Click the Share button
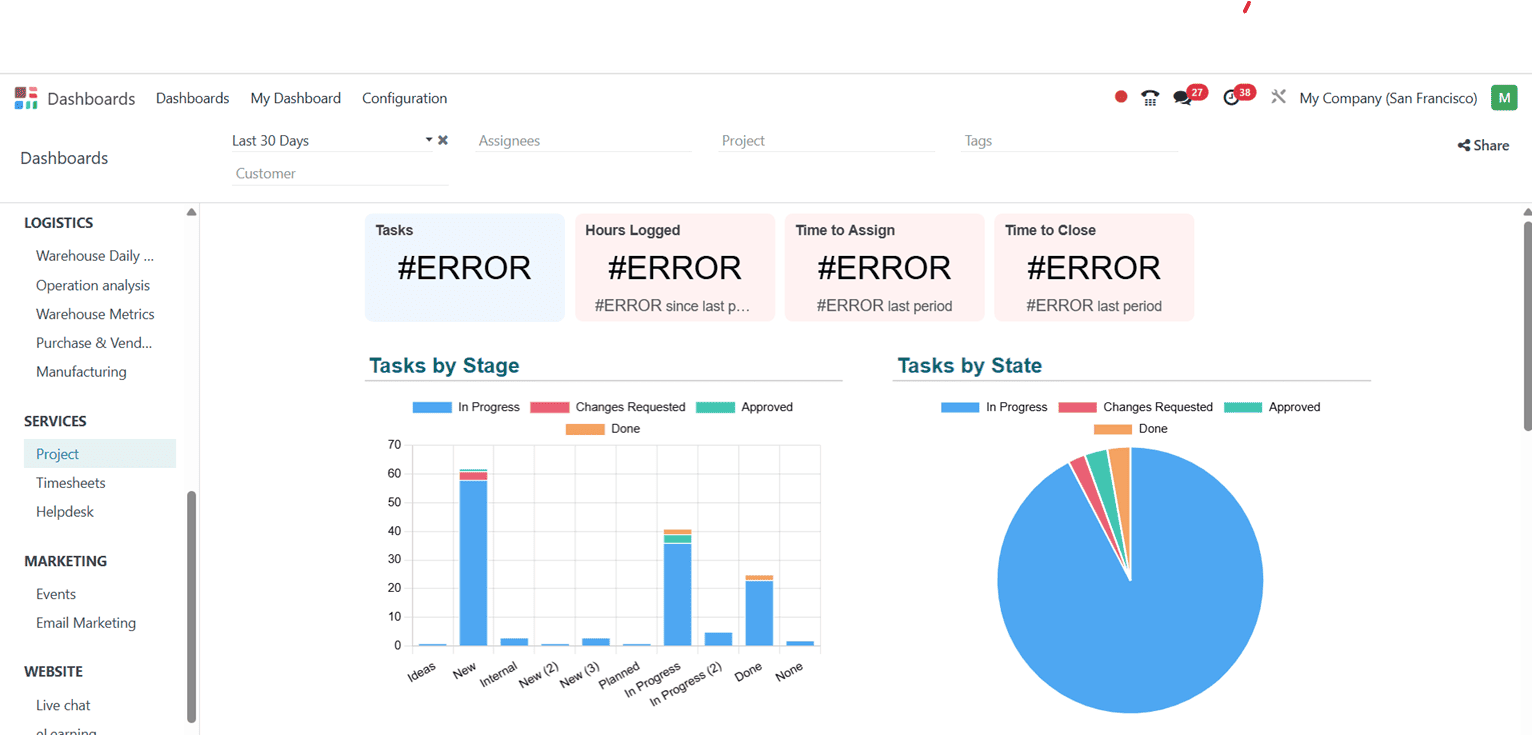 [1483, 145]
